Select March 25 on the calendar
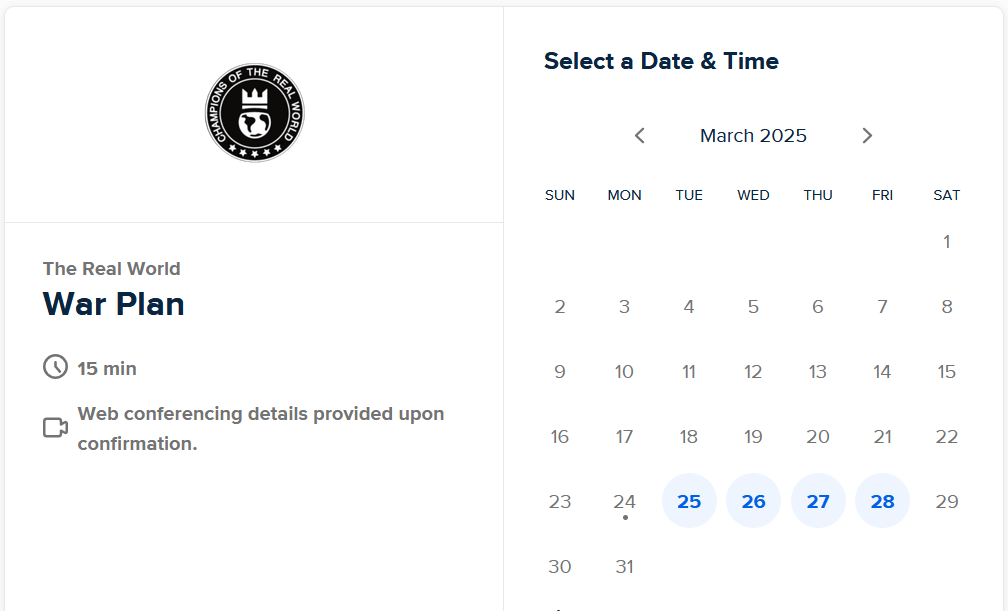Viewport: 1008px width, 611px height. [x=689, y=500]
